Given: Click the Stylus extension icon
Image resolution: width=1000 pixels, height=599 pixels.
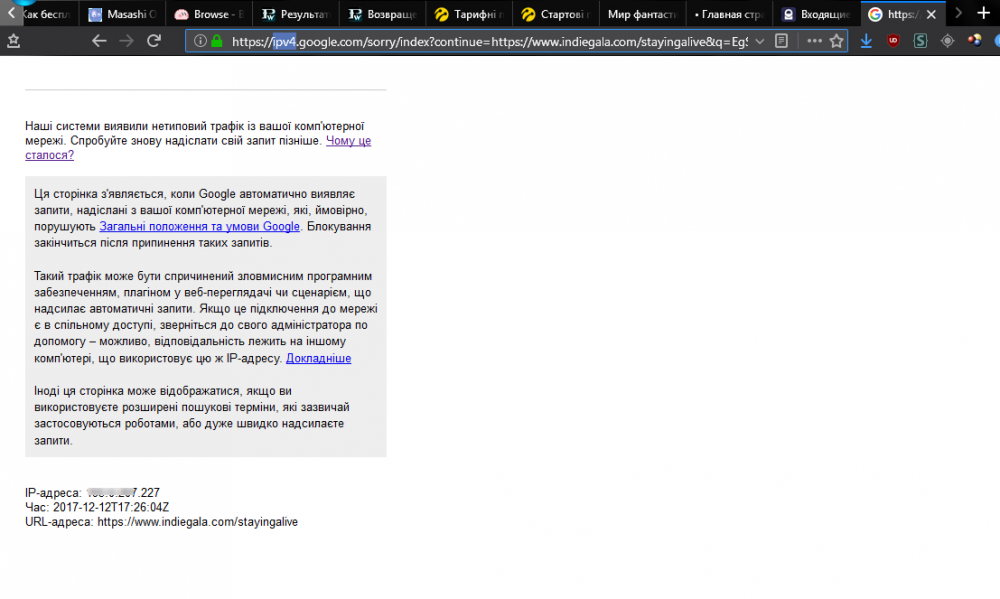Looking at the screenshot, I should (x=920, y=41).
